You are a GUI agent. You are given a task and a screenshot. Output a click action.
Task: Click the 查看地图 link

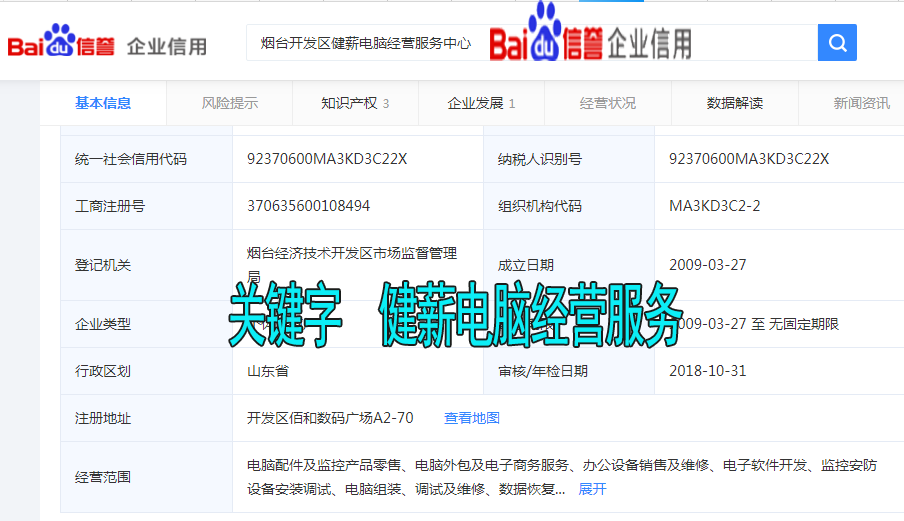coord(472,418)
